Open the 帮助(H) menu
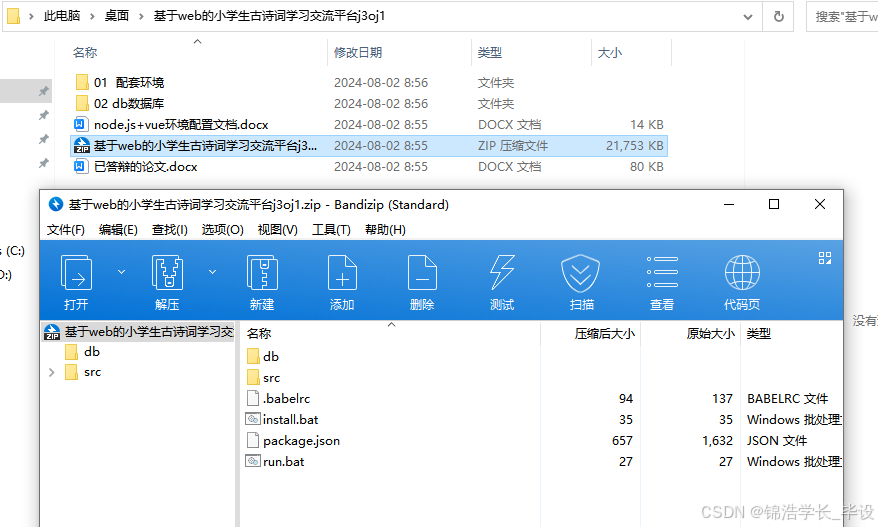 pos(385,230)
